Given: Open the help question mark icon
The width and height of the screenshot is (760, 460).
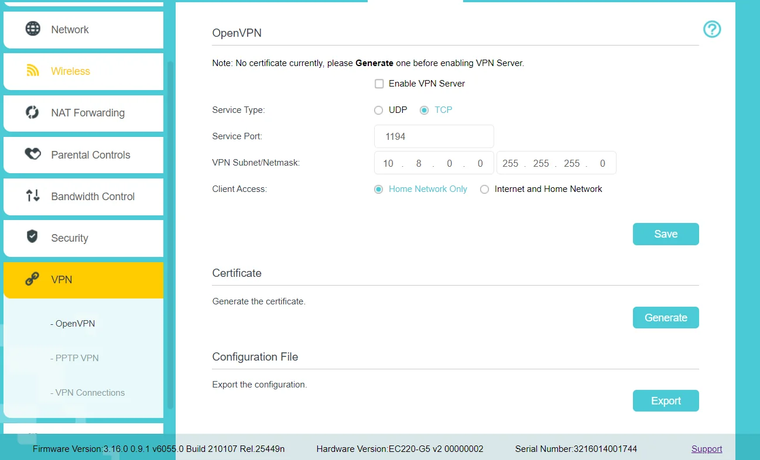Looking at the screenshot, I should [712, 30].
